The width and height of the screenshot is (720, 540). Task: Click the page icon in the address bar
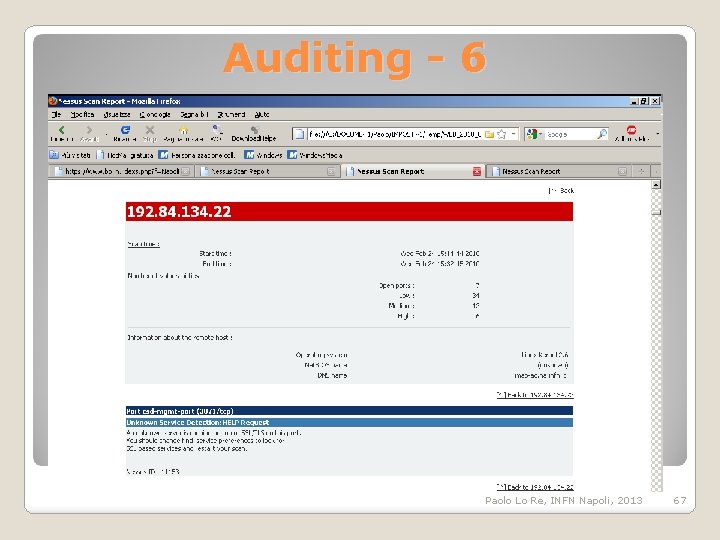pos(299,134)
